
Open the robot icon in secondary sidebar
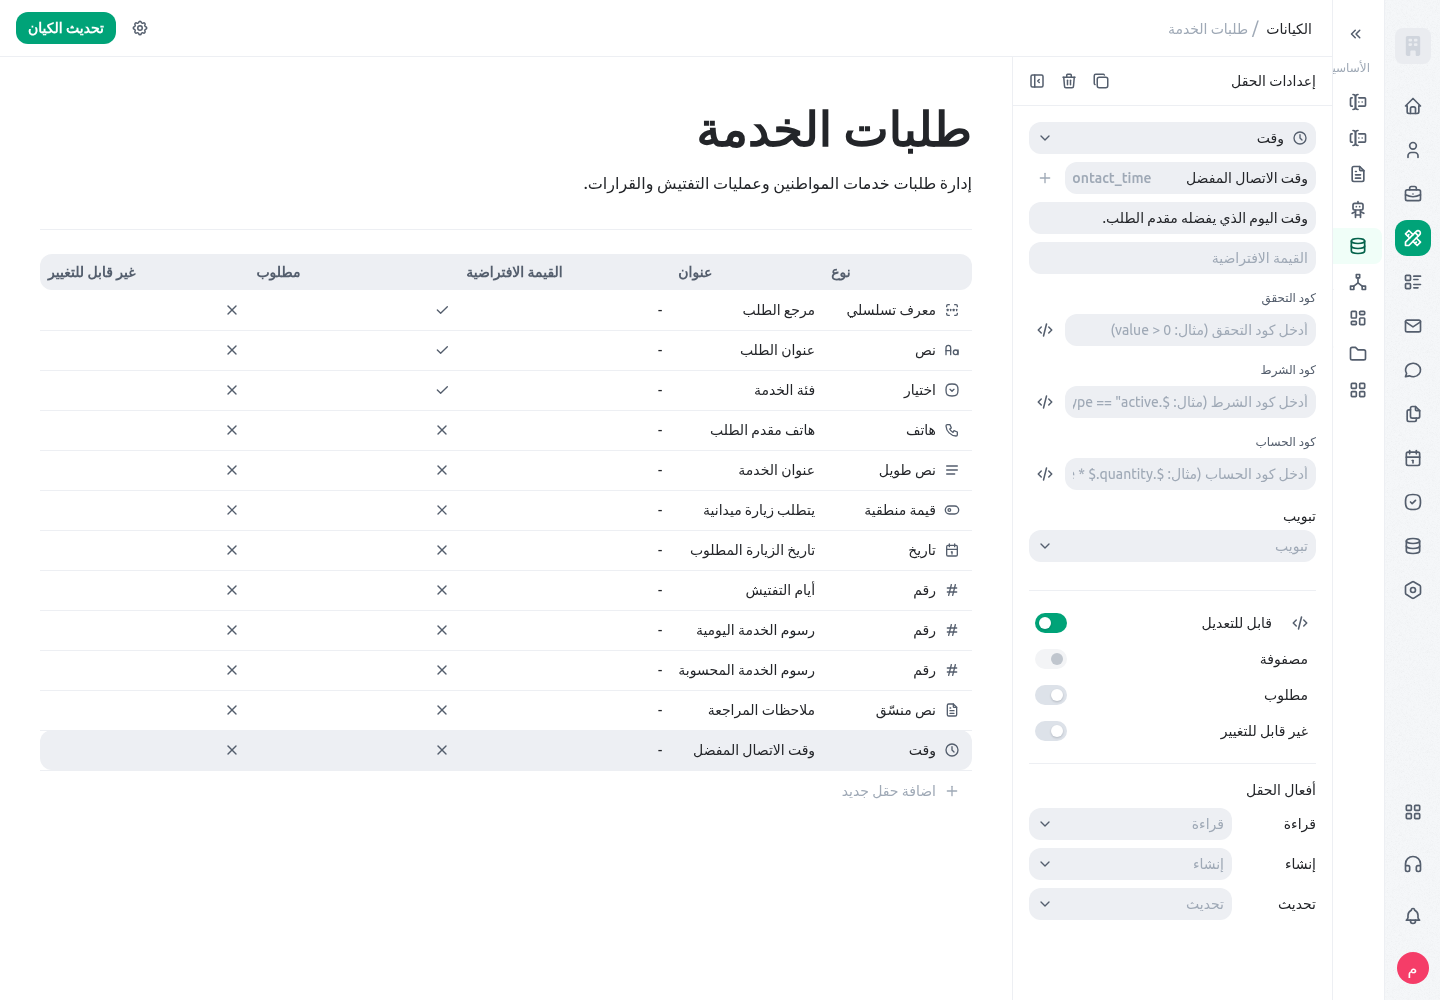point(1358,210)
